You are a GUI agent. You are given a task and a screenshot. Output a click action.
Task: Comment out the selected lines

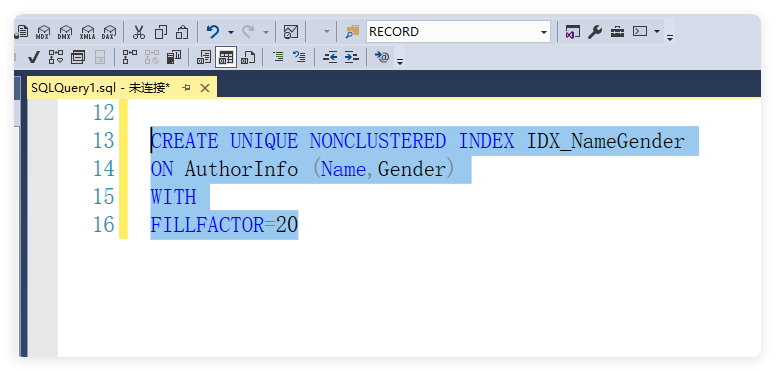[278, 57]
